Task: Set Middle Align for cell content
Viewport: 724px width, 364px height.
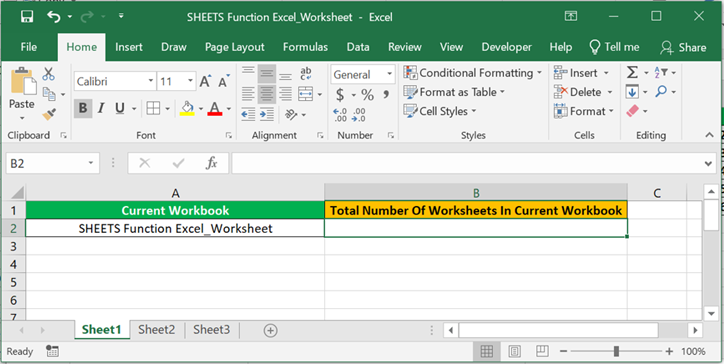Action: (267, 73)
